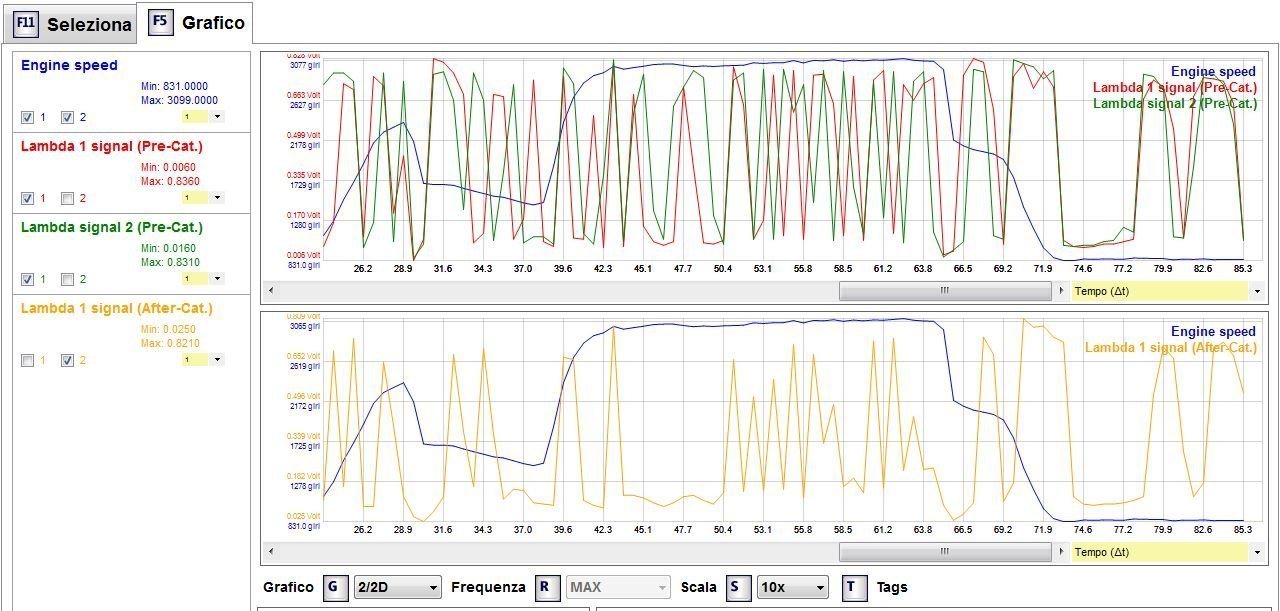
Task: Click the T shortcut icon for Tags
Action: point(851,587)
